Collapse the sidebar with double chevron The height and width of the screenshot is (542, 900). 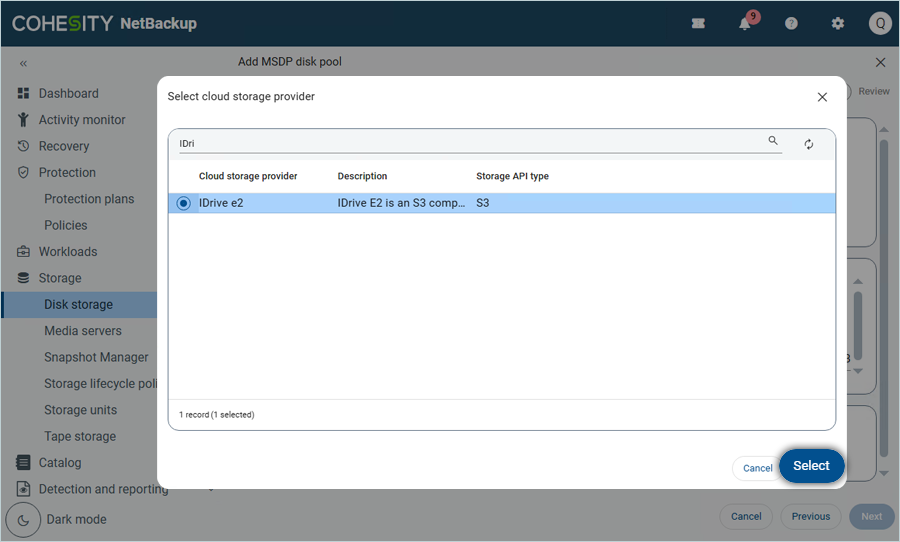tap(23, 63)
